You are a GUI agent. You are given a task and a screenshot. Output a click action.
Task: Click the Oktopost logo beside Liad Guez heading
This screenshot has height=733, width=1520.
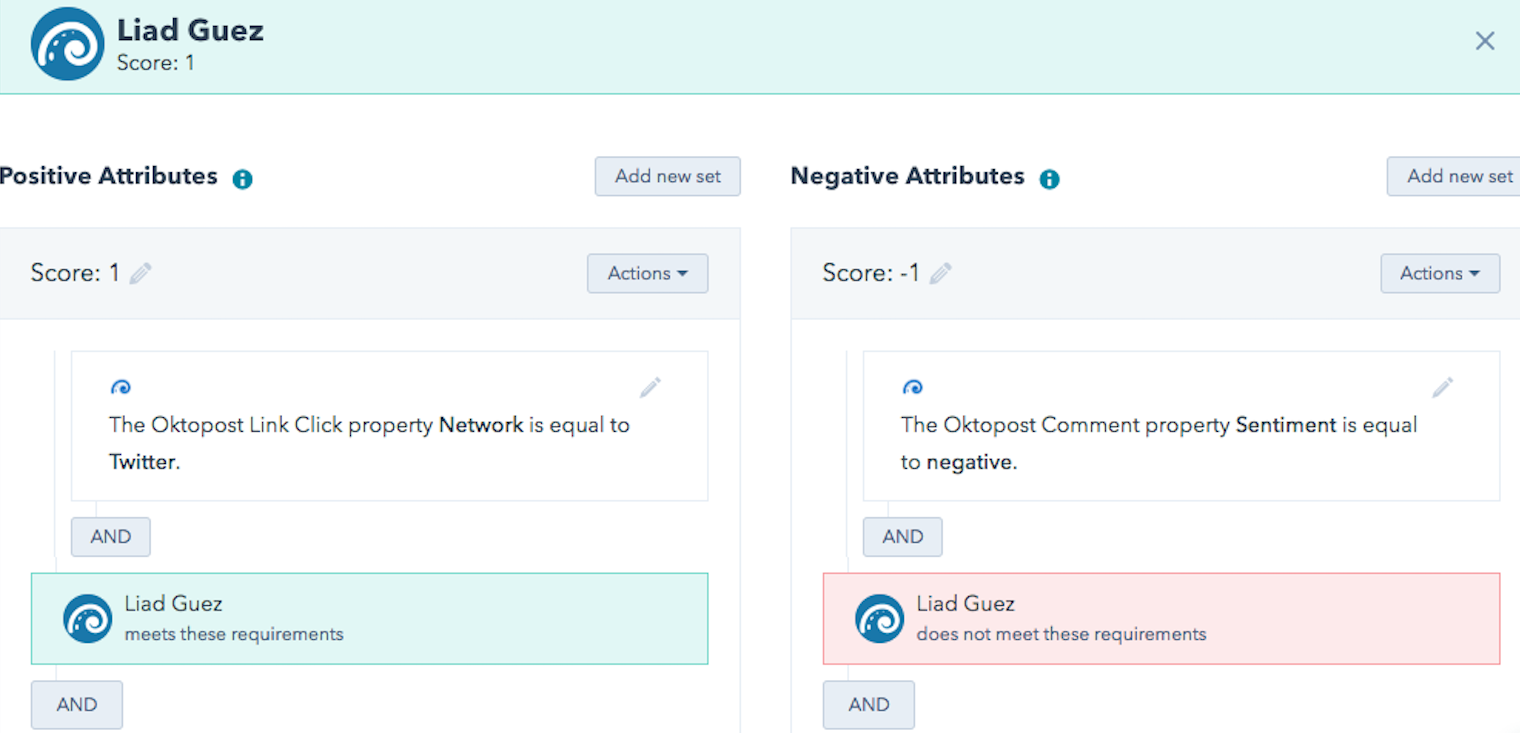click(66, 43)
